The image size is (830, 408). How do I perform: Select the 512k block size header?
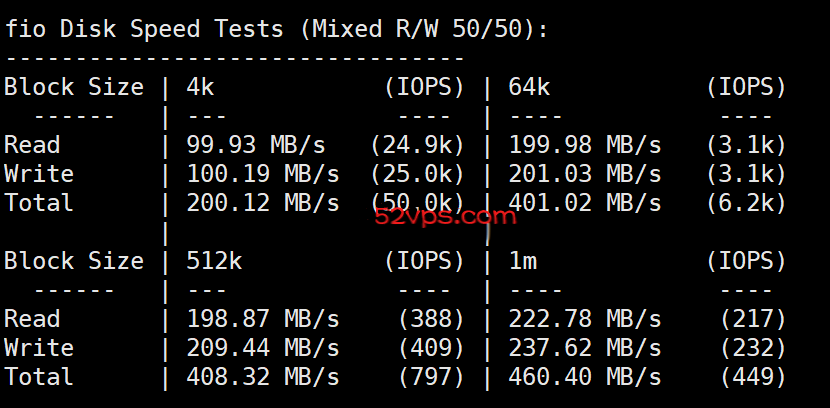click(x=214, y=261)
